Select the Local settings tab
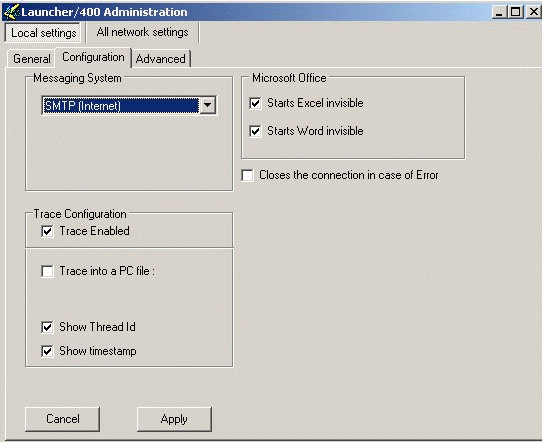 43,33
